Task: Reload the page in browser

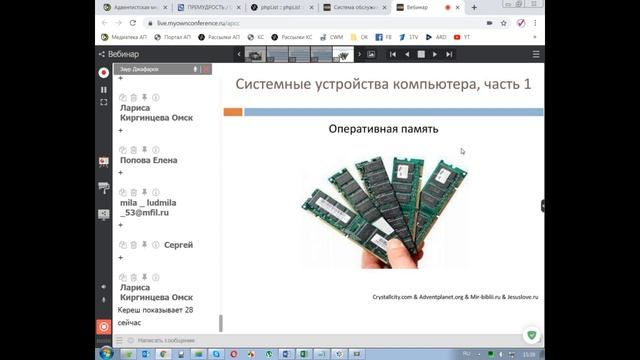Action: click(x=133, y=23)
